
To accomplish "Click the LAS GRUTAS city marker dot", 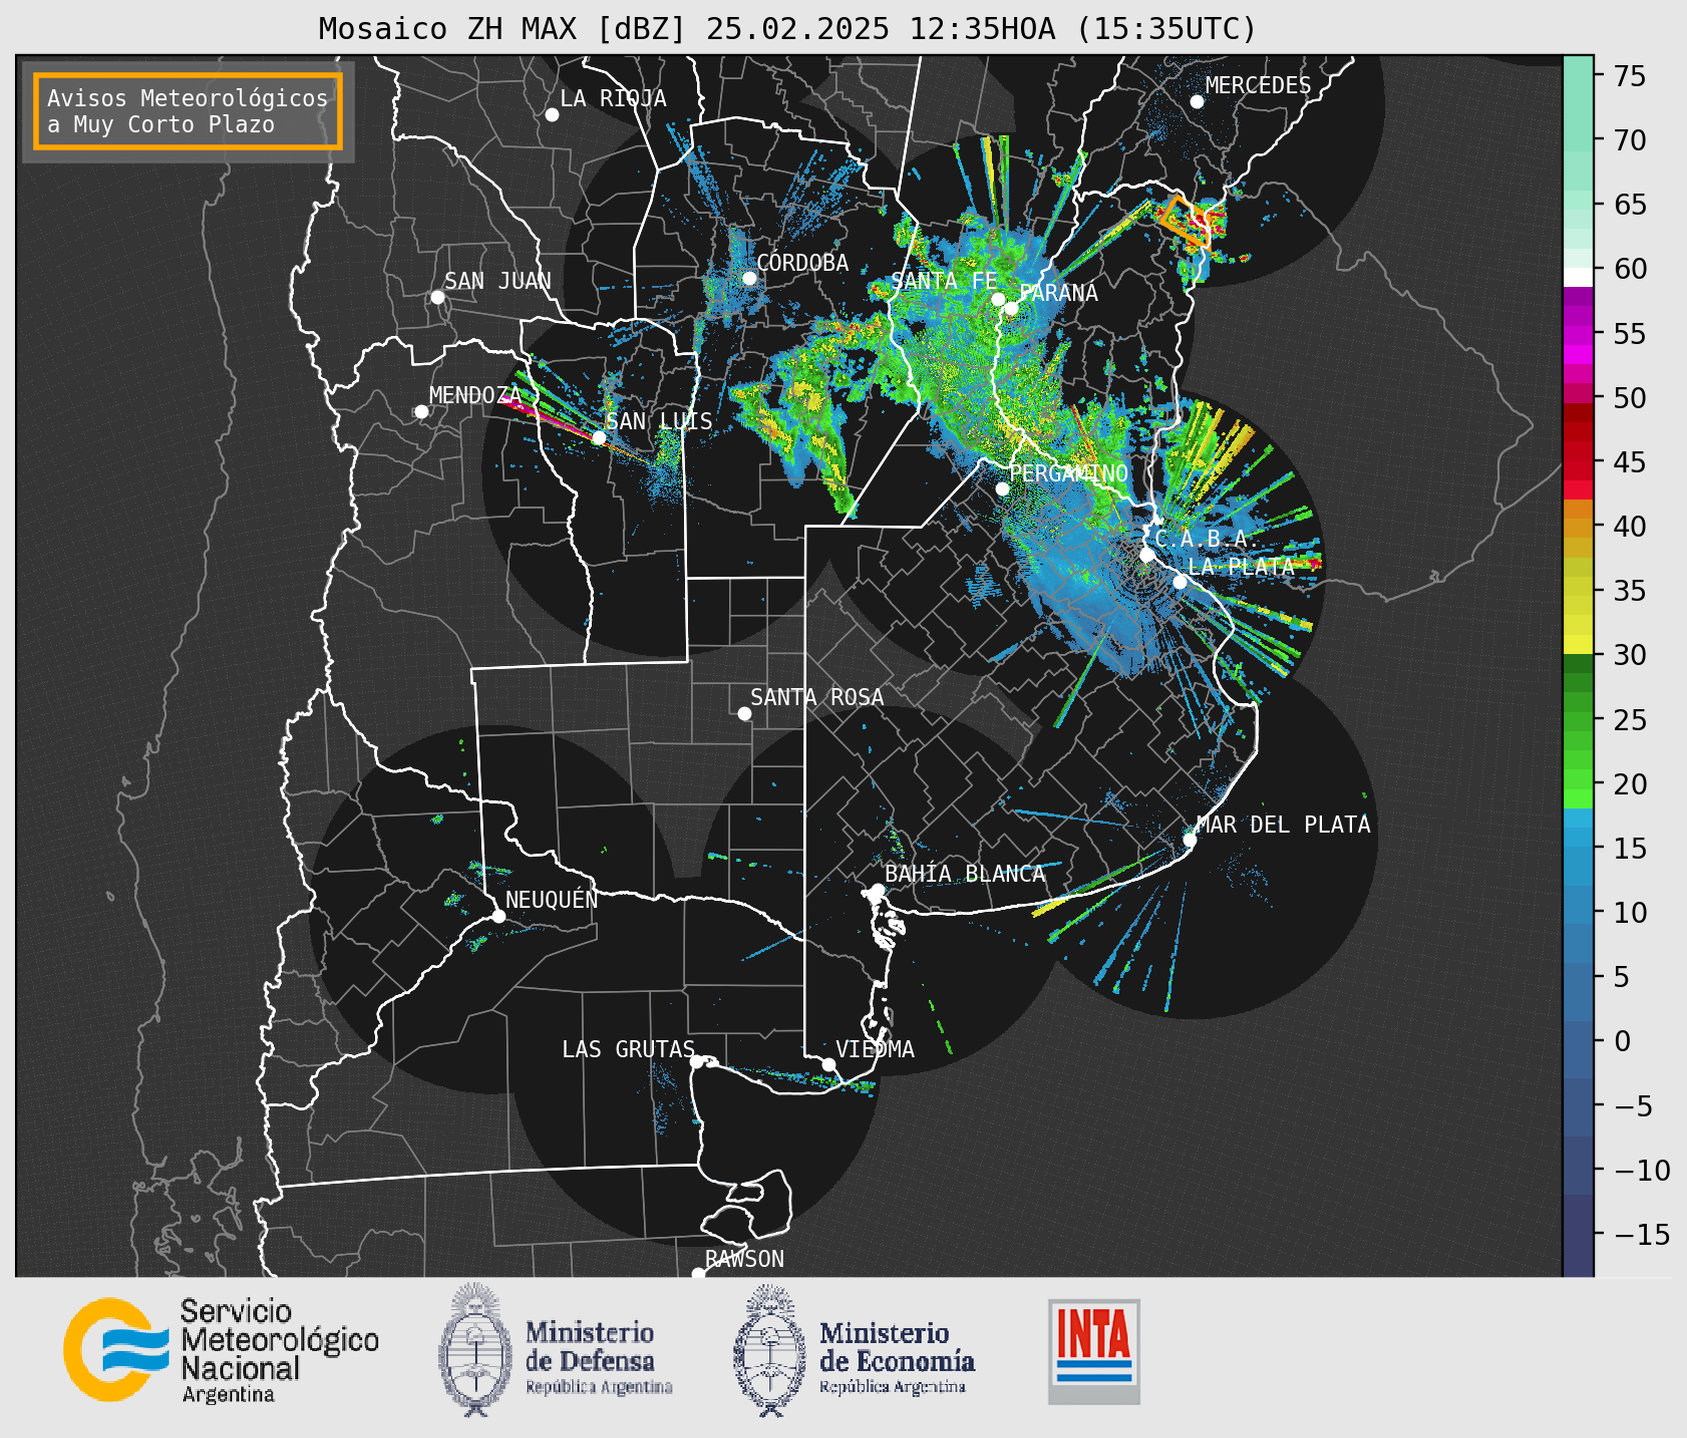I will [x=697, y=1062].
